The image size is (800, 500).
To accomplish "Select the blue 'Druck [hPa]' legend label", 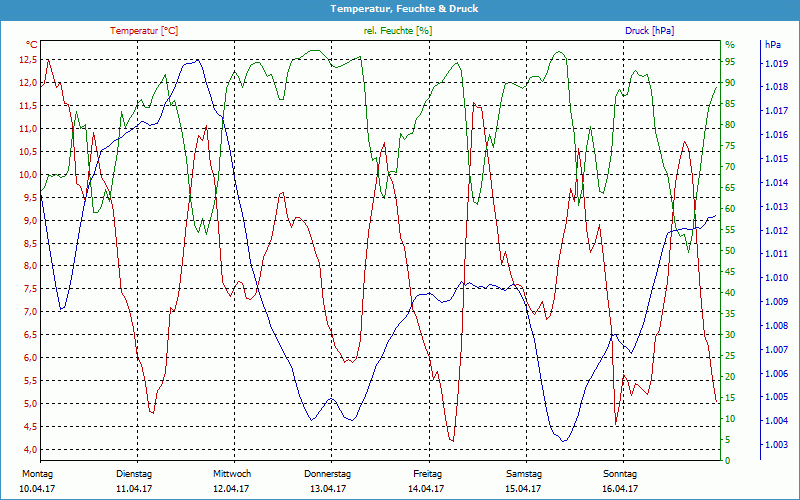I will coord(649,31).
